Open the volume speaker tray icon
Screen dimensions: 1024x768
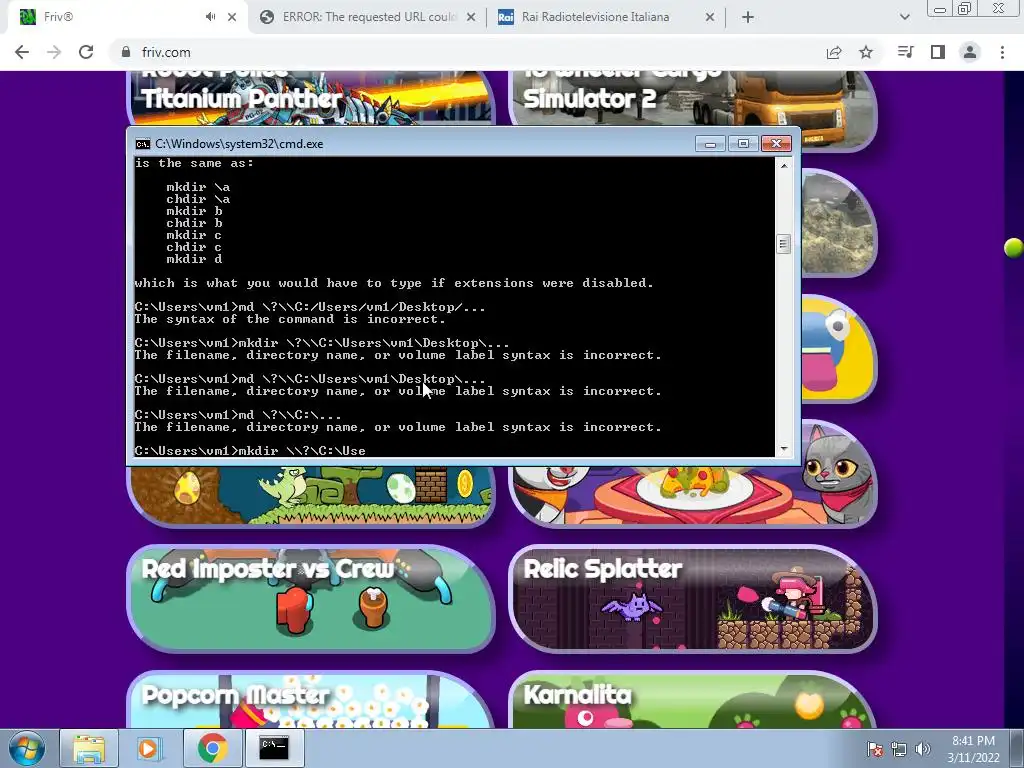pos(923,749)
